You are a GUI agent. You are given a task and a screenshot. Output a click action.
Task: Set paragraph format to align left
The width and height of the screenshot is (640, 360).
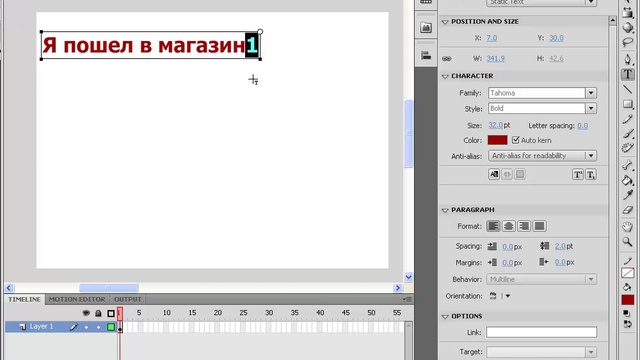tap(493, 226)
